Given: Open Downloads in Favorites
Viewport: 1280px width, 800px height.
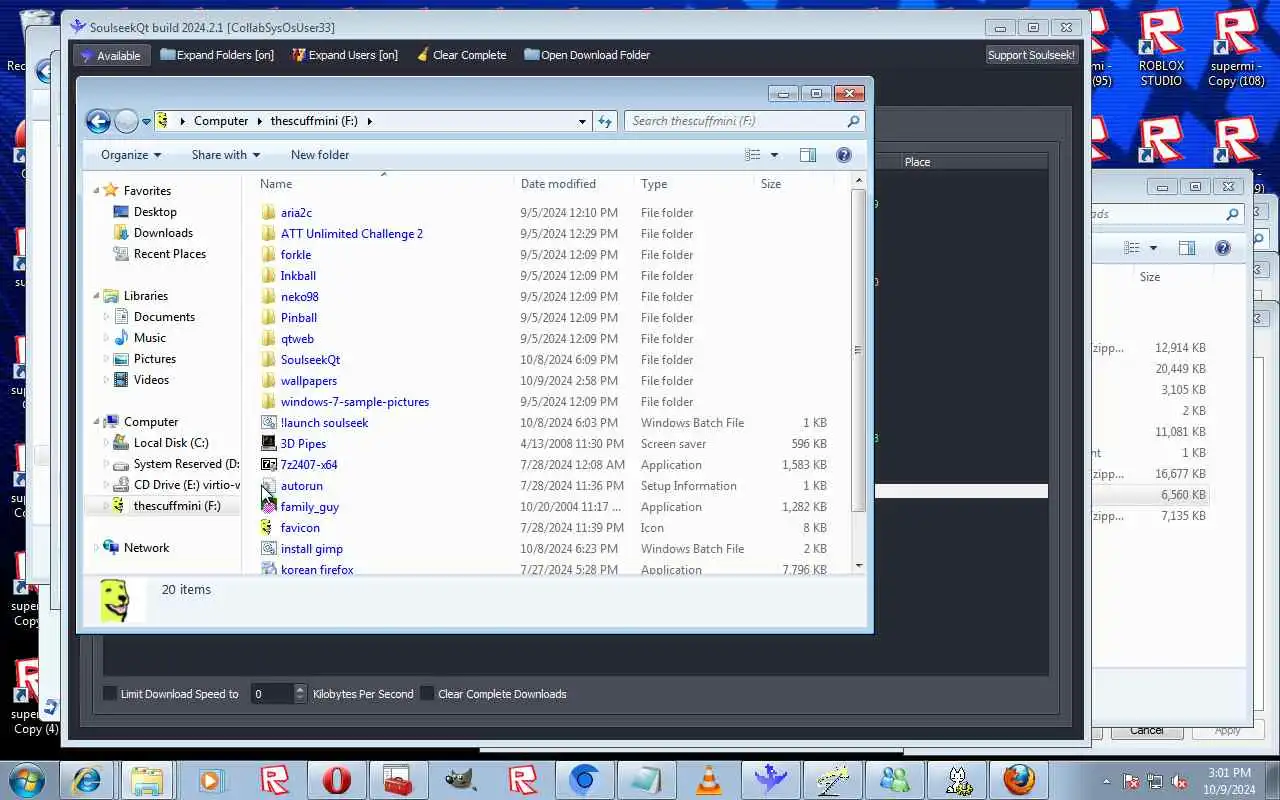Looking at the screenshot, I should coord(163,233).
